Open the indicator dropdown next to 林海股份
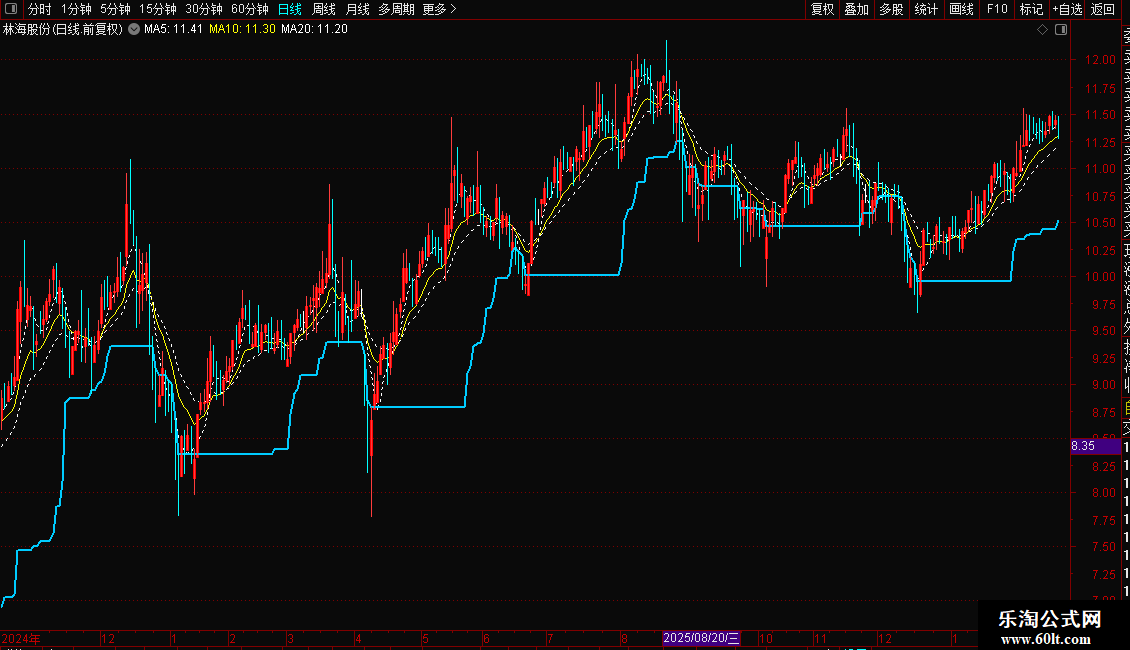1130x650 pixels. [x=134, y=29]
